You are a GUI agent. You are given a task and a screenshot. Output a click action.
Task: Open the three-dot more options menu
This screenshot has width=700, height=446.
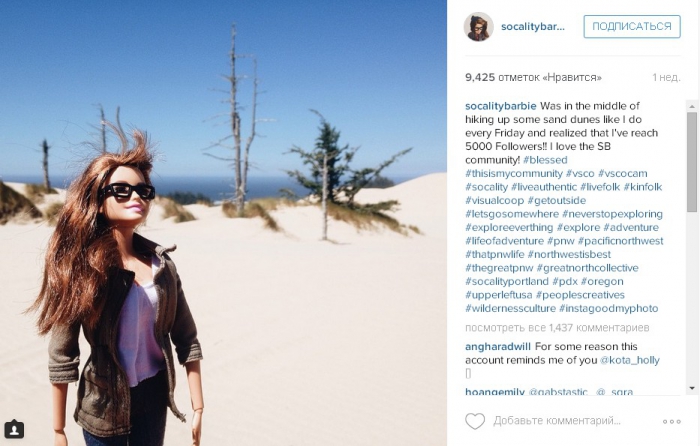coord(671,421)
